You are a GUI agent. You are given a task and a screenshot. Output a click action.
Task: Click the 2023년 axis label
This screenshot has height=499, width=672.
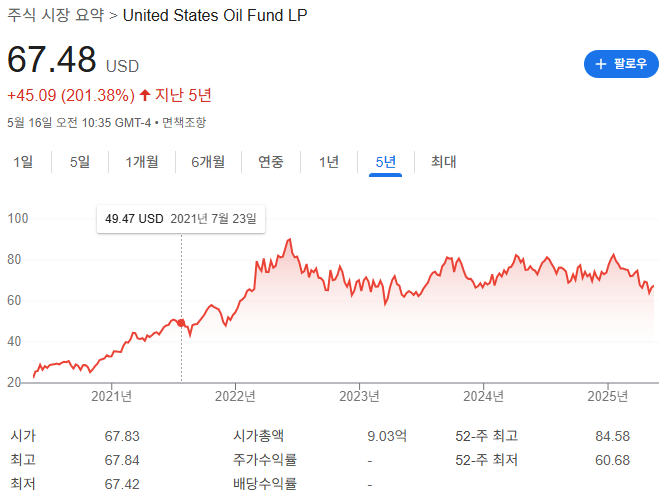360,396
